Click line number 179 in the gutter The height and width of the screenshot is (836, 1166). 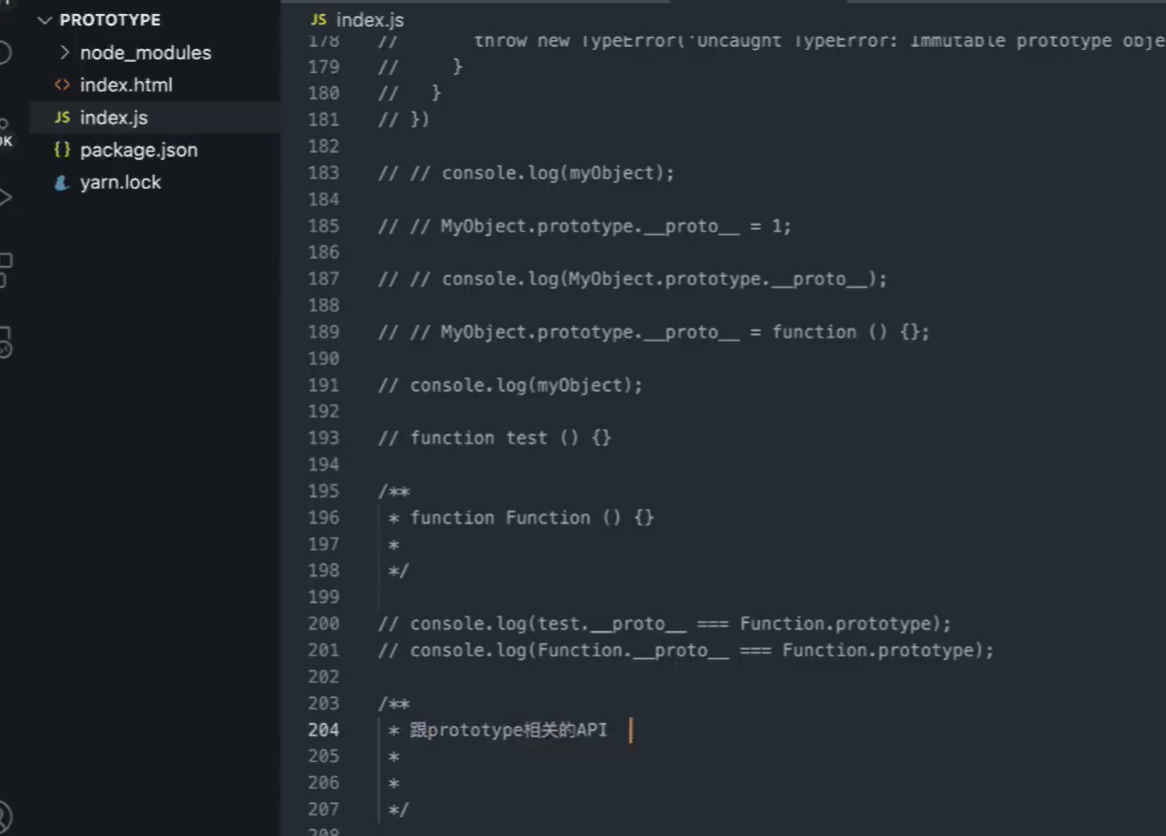[x=323, y=67]
